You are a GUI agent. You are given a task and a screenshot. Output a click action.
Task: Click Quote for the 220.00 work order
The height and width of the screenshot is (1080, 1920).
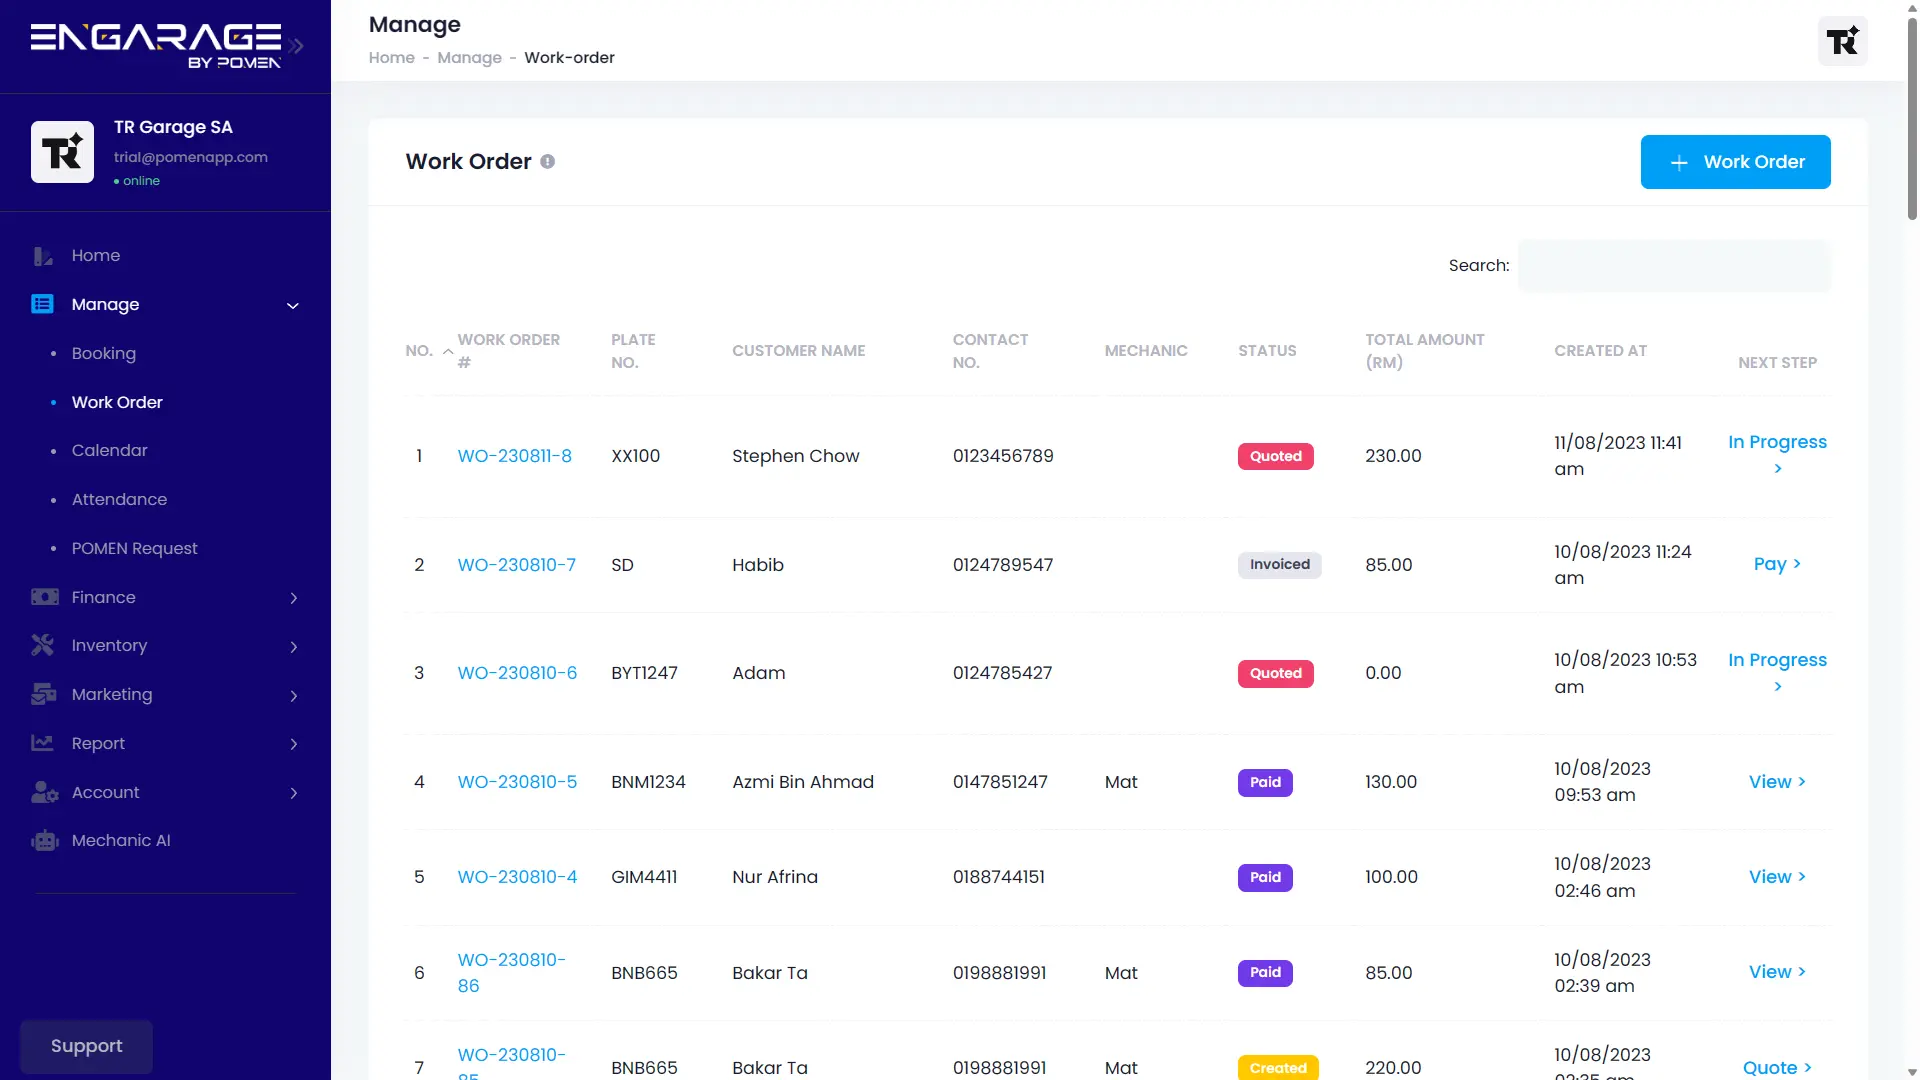(1778, 1068)
